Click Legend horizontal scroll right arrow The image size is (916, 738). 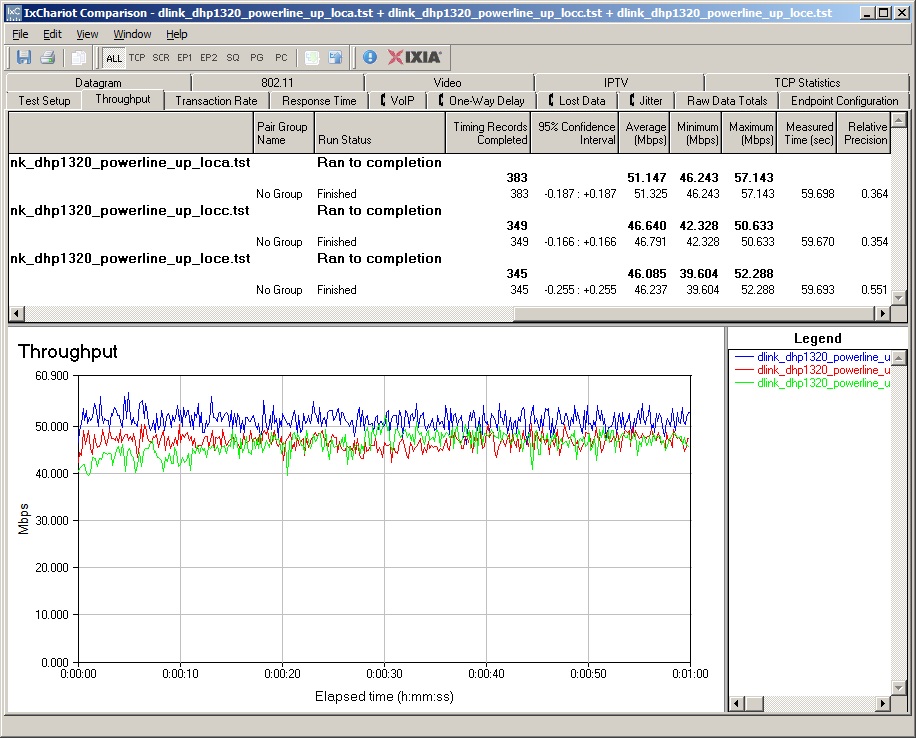click(883, 704)
